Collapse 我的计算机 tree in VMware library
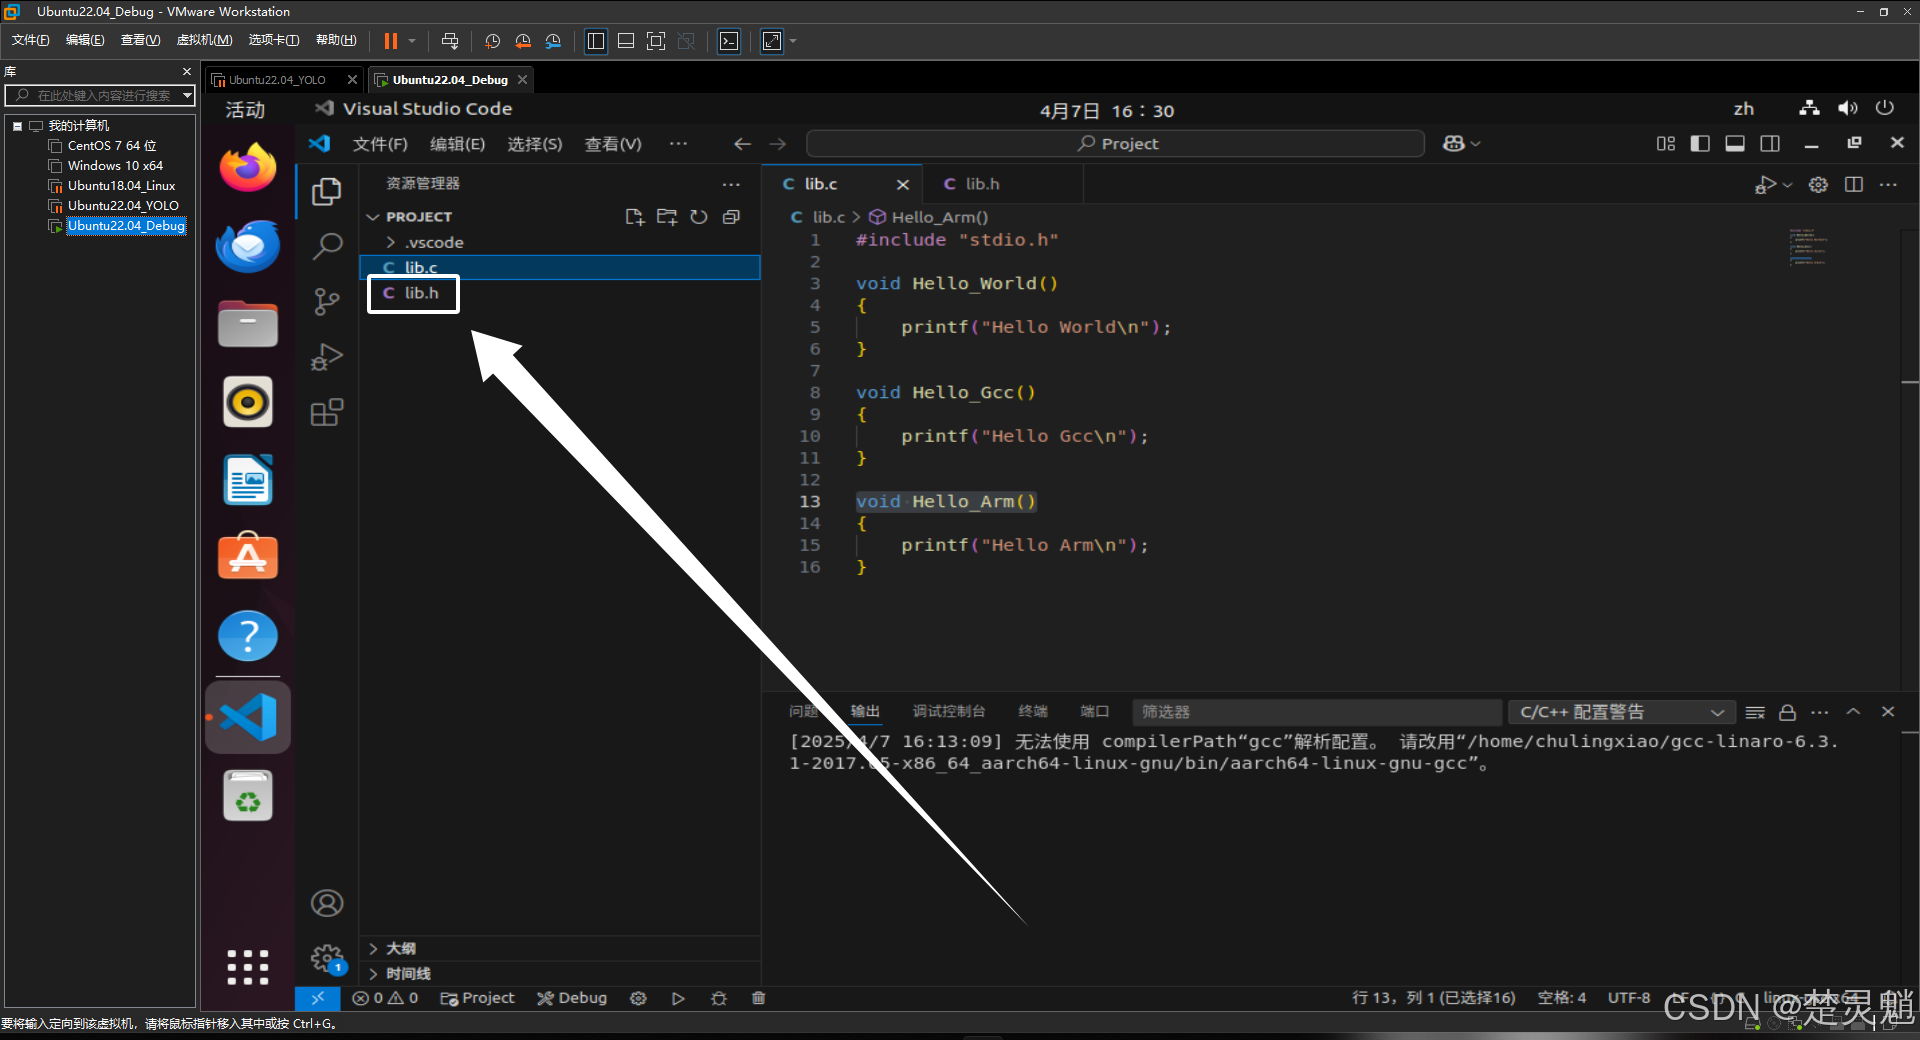This screenshot has width=1920, height=1040. [18, 126]
